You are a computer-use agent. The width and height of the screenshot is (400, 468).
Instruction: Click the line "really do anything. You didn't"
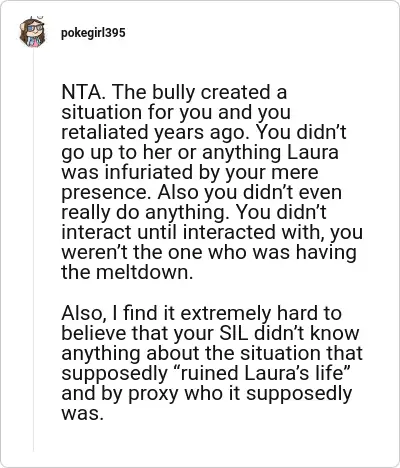click(x=194, y=212)
